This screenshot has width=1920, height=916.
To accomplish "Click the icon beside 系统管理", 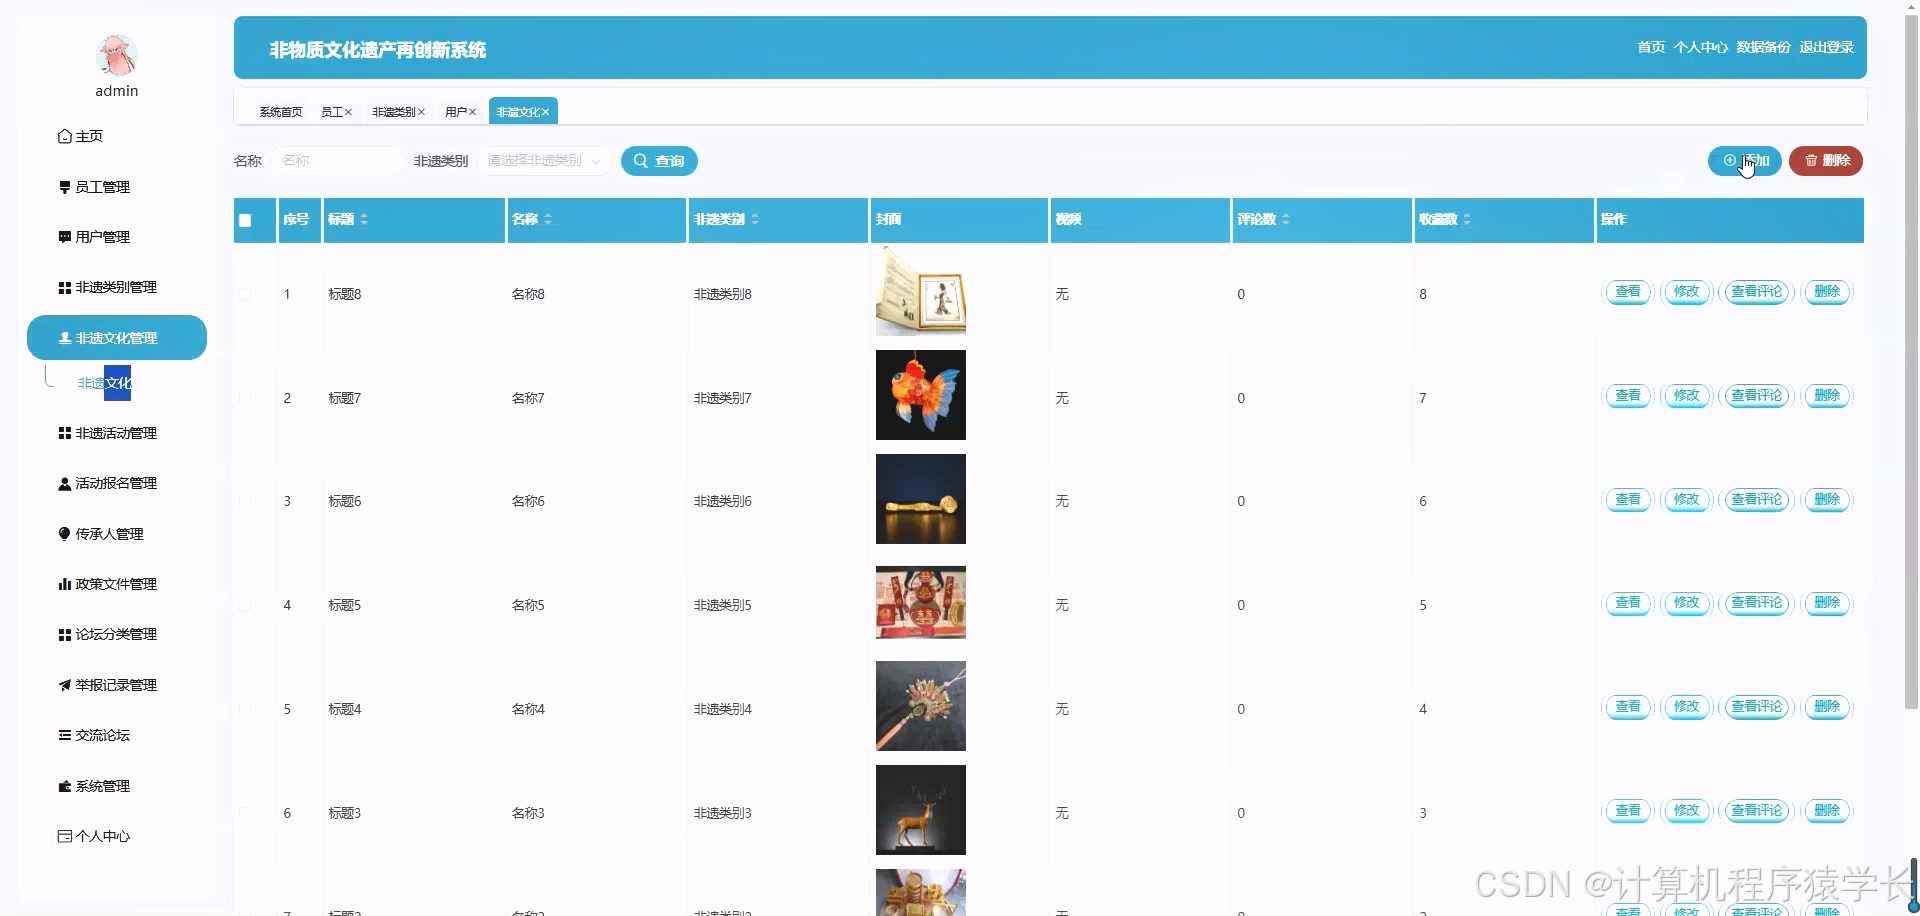I will 64,786.
